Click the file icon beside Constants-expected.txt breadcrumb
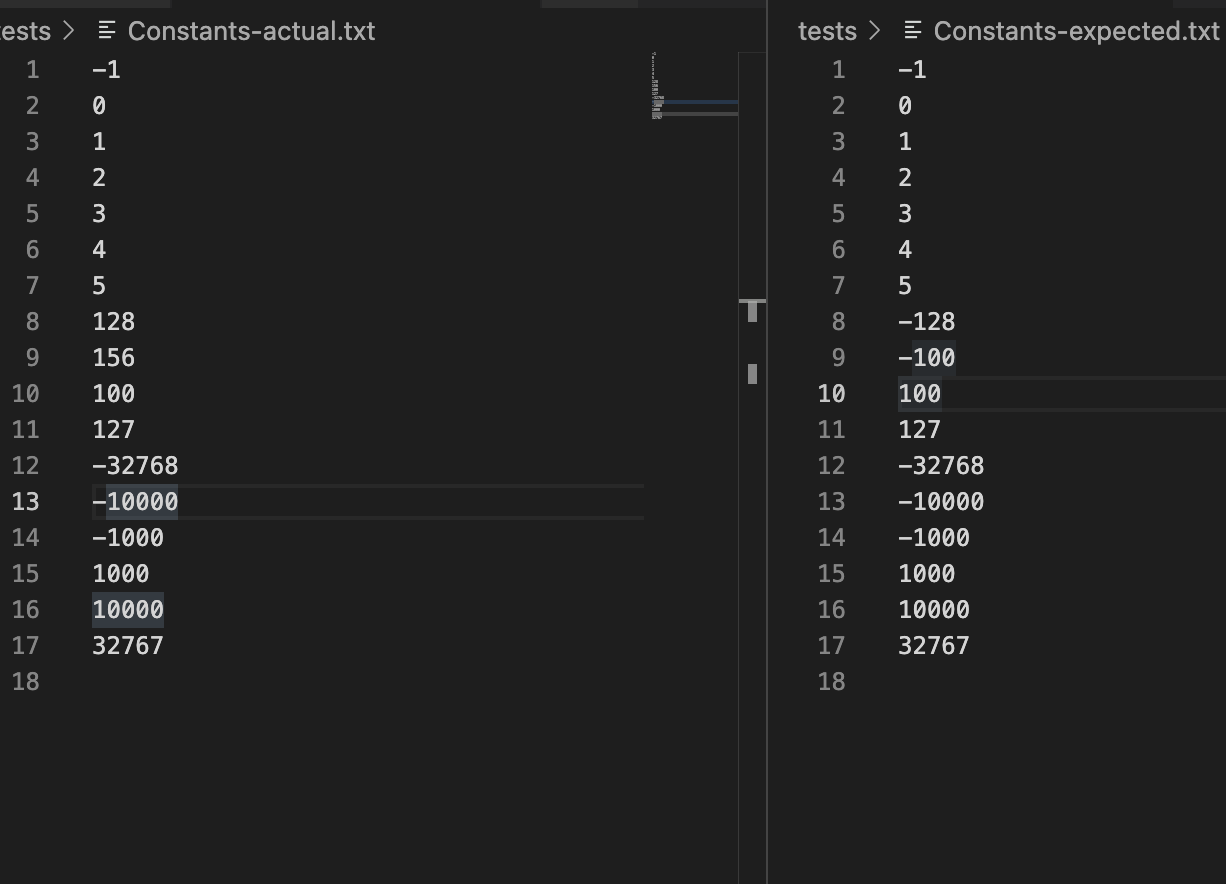Screen dimensions: 1226x884 [x=912, y=31]
